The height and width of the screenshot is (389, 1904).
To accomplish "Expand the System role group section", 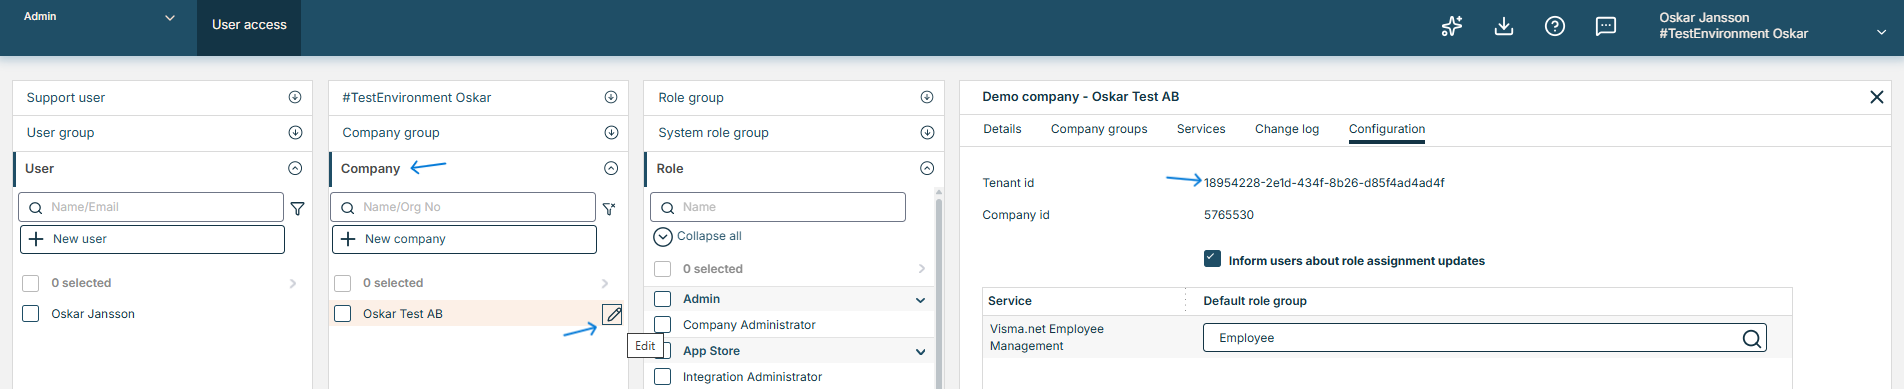I will [927, 132].
